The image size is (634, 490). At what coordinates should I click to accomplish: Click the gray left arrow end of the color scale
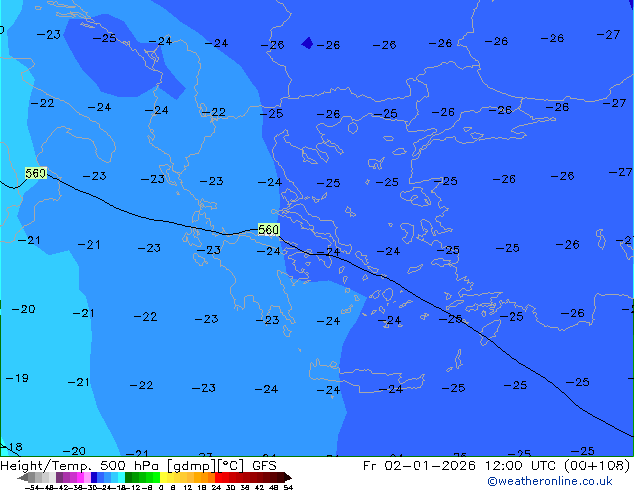point(23,477)
